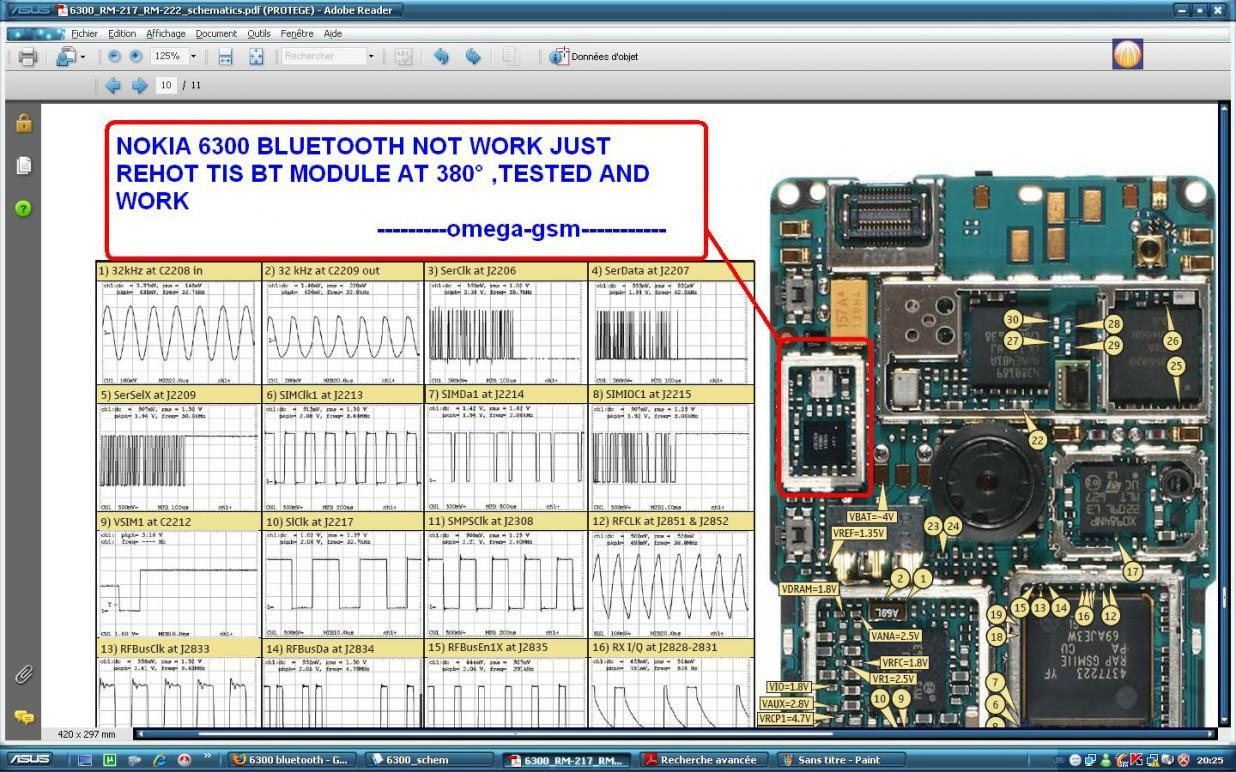Screen dimensions: 1236x772
Task: Open the comments panel icon
Action: 23,717
